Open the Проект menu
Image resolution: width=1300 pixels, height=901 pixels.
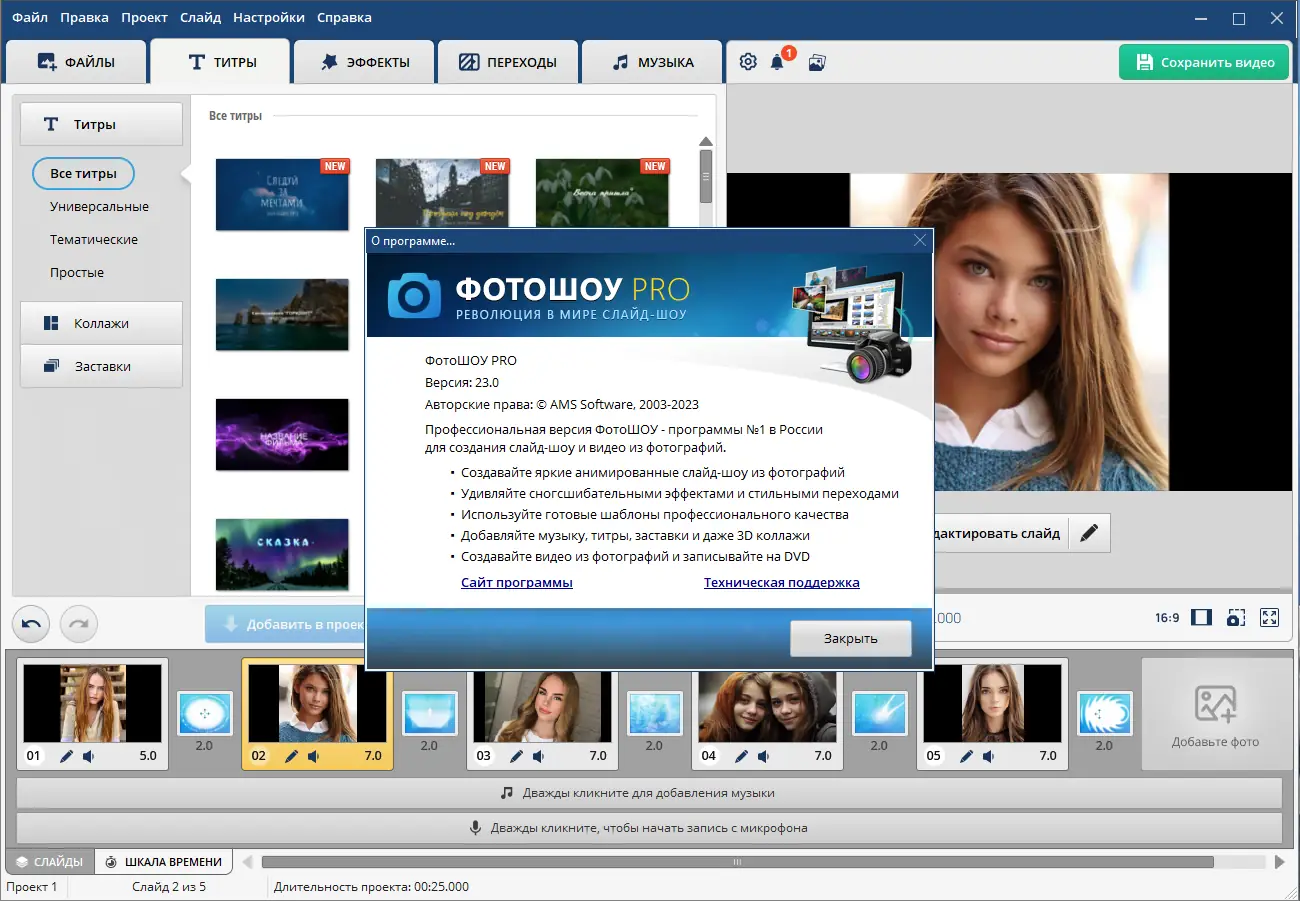[x=145, y=17]
